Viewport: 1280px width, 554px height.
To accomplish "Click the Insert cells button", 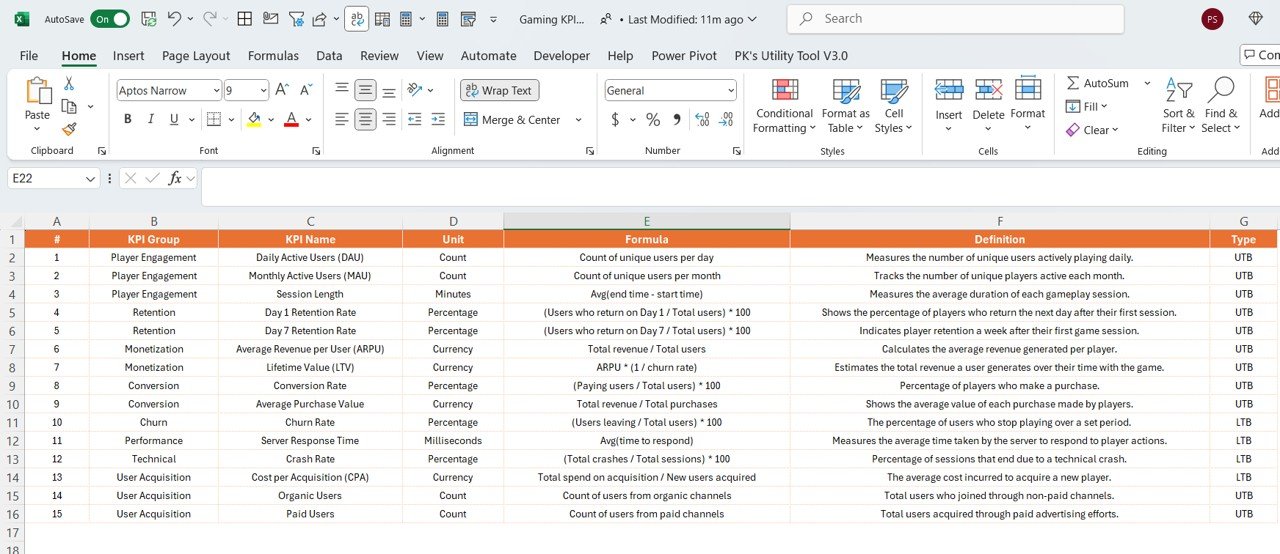I will [x=949, y=105].
